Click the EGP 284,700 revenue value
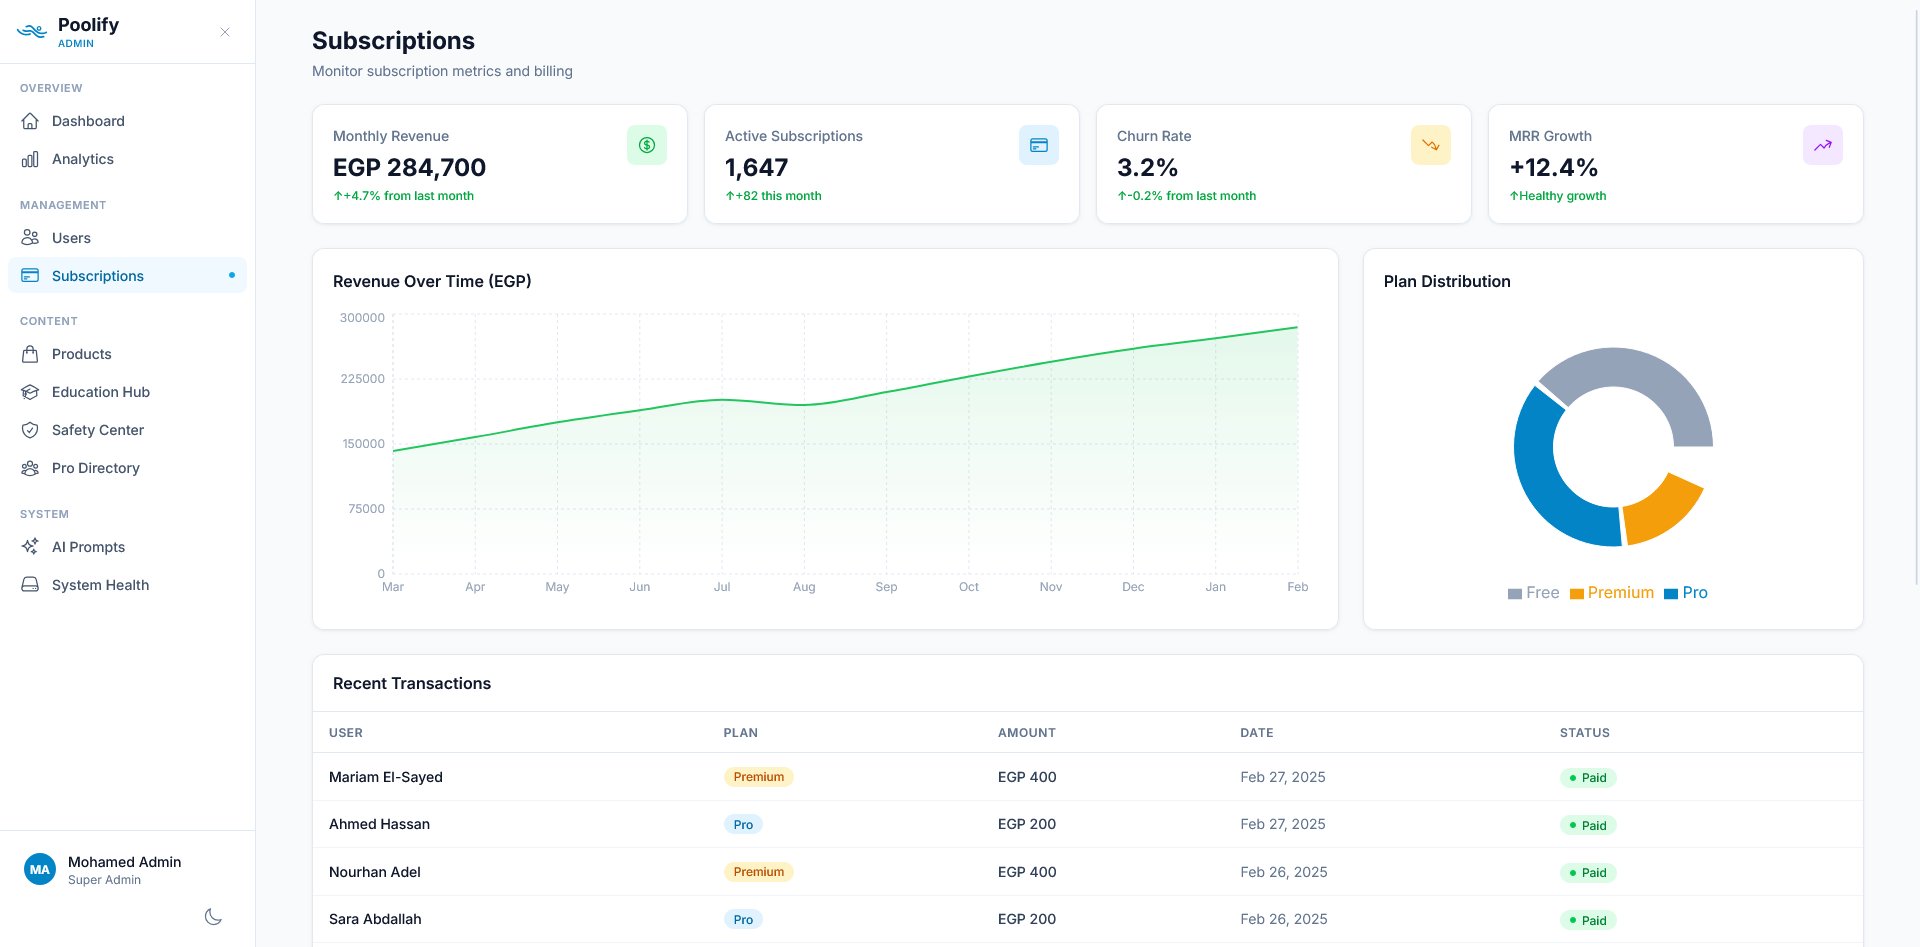The height and width of the screenshot is (947, 1920). pyautogui.click(x=409, y=167)
